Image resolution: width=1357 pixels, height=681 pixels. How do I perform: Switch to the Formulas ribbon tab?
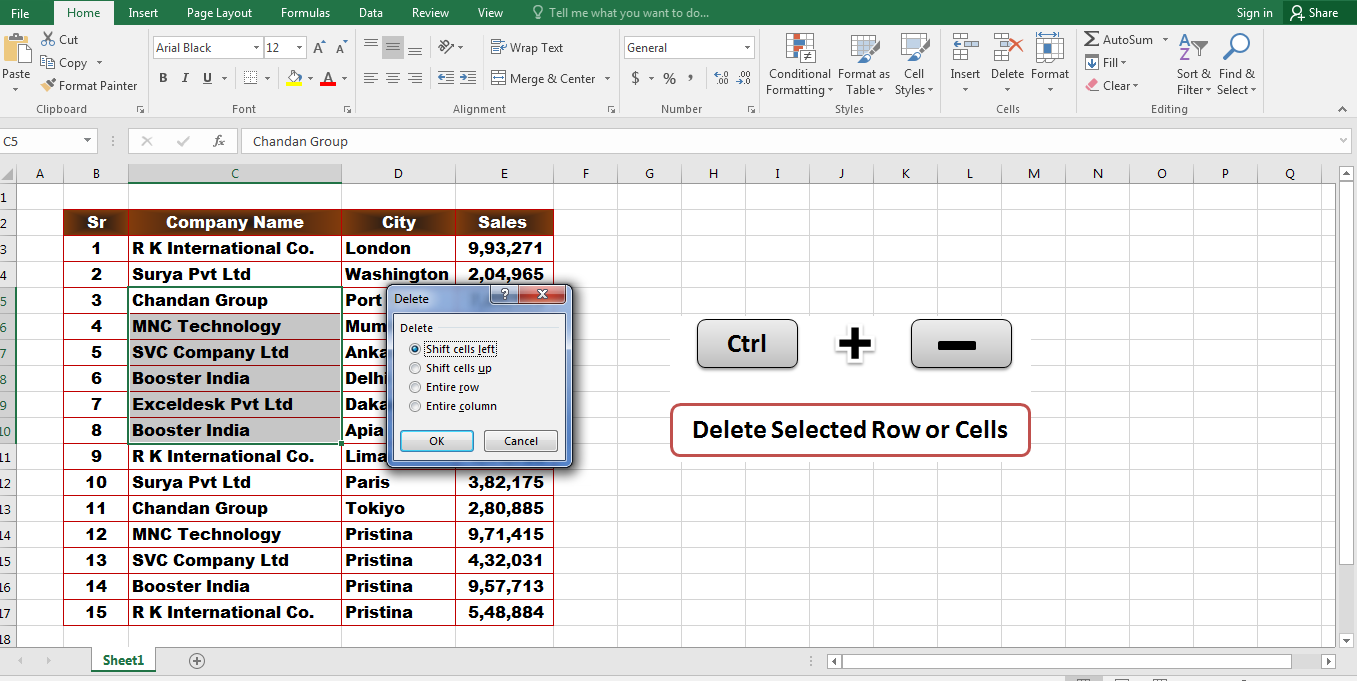305,12
